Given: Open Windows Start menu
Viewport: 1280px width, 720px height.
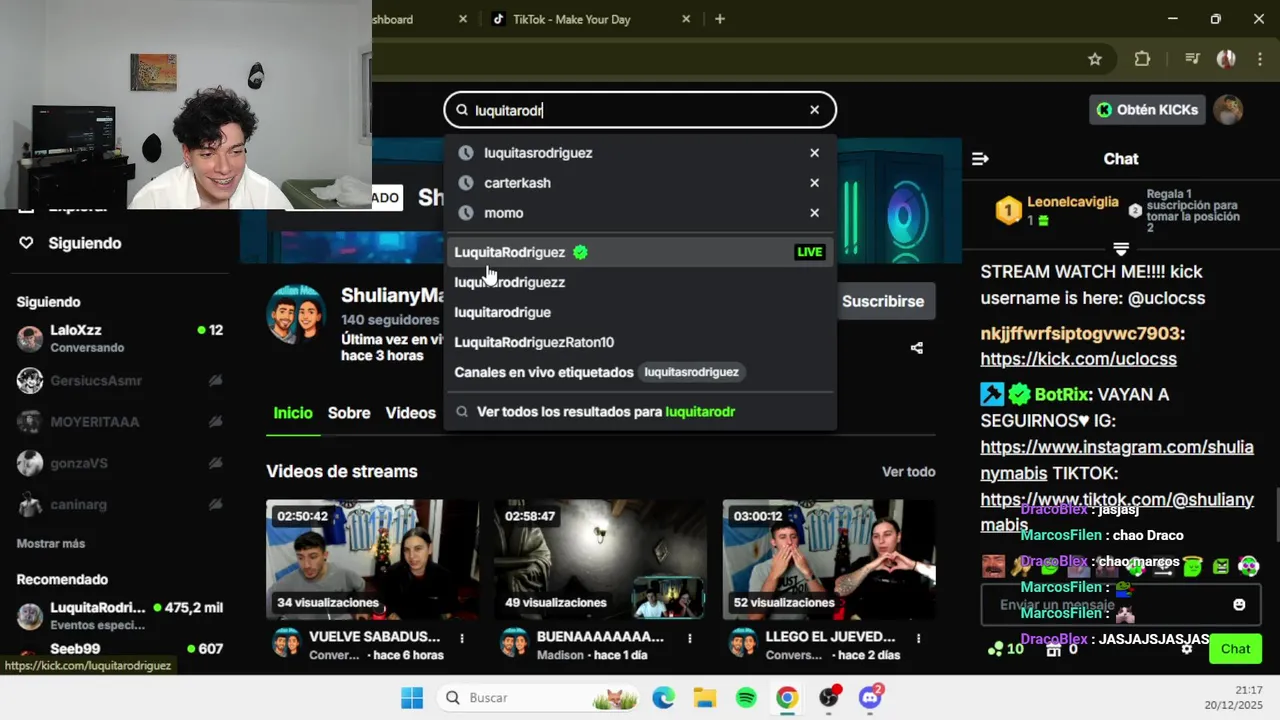Looking at the screenshot, I should click(412, 698).
